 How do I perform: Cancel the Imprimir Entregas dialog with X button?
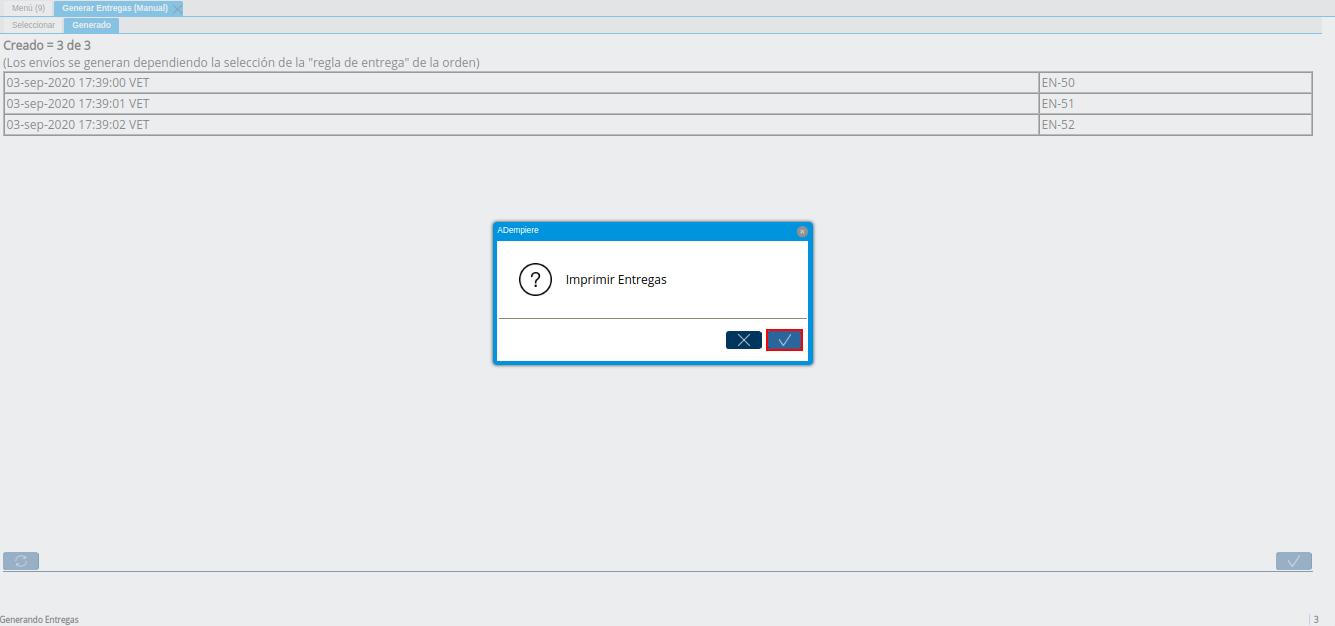(x=744, y=340)
